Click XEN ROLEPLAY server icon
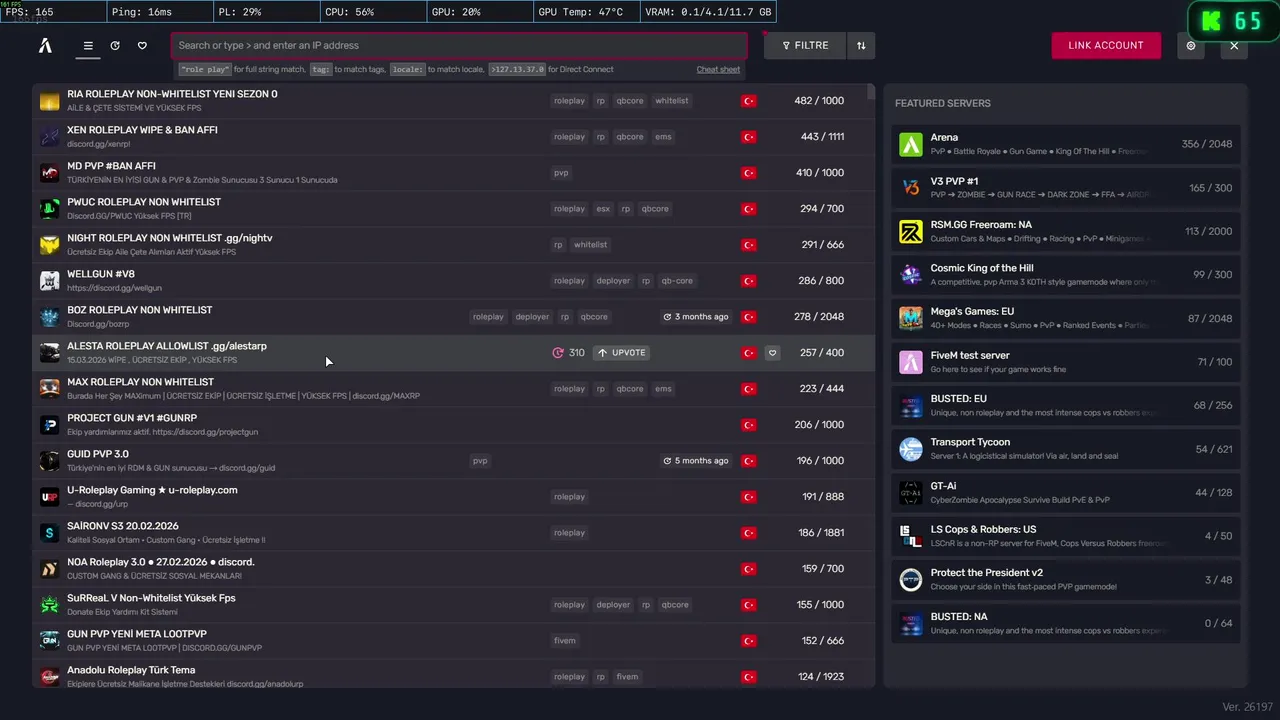This screenshot has height=720, width=1280. (x=50, y=137)
